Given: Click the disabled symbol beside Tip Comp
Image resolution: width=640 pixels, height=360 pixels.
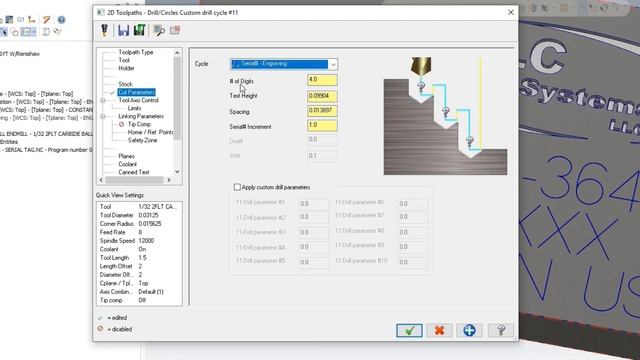Looking at the screenshot, I should [x=121, y=124].
